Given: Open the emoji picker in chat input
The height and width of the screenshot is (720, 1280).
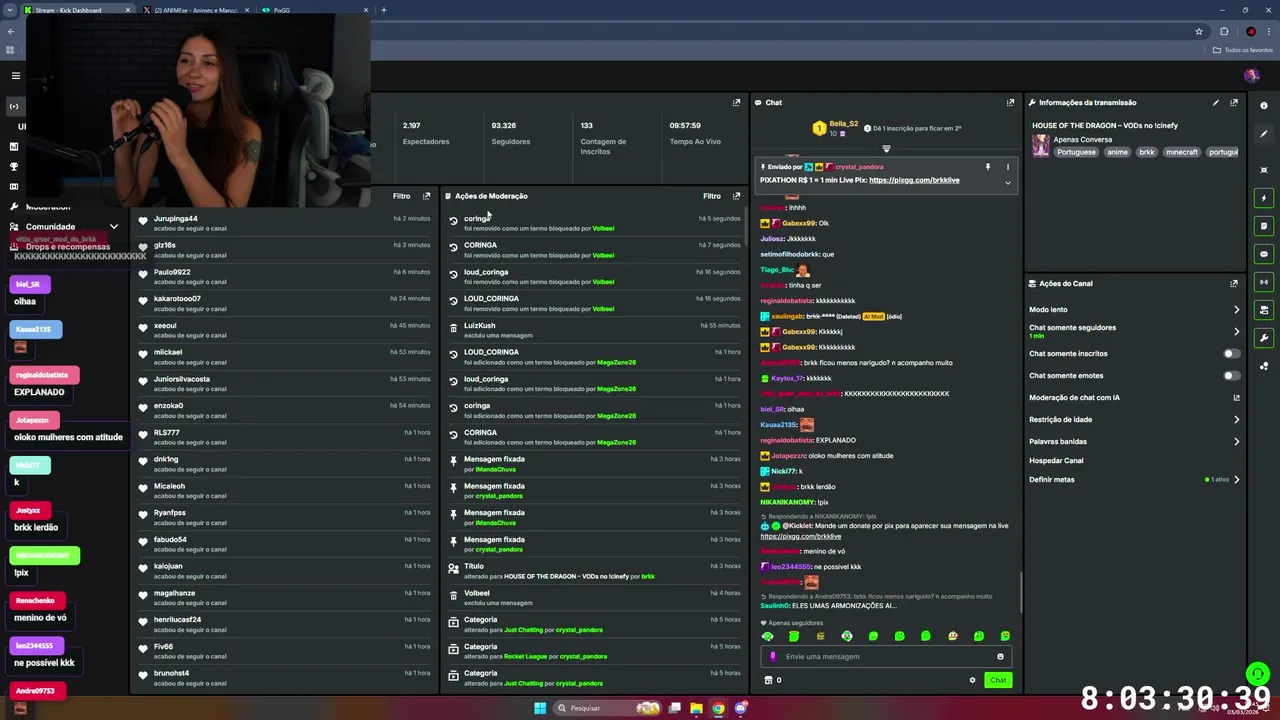Looking at the screenshot, I should 1000,656.
